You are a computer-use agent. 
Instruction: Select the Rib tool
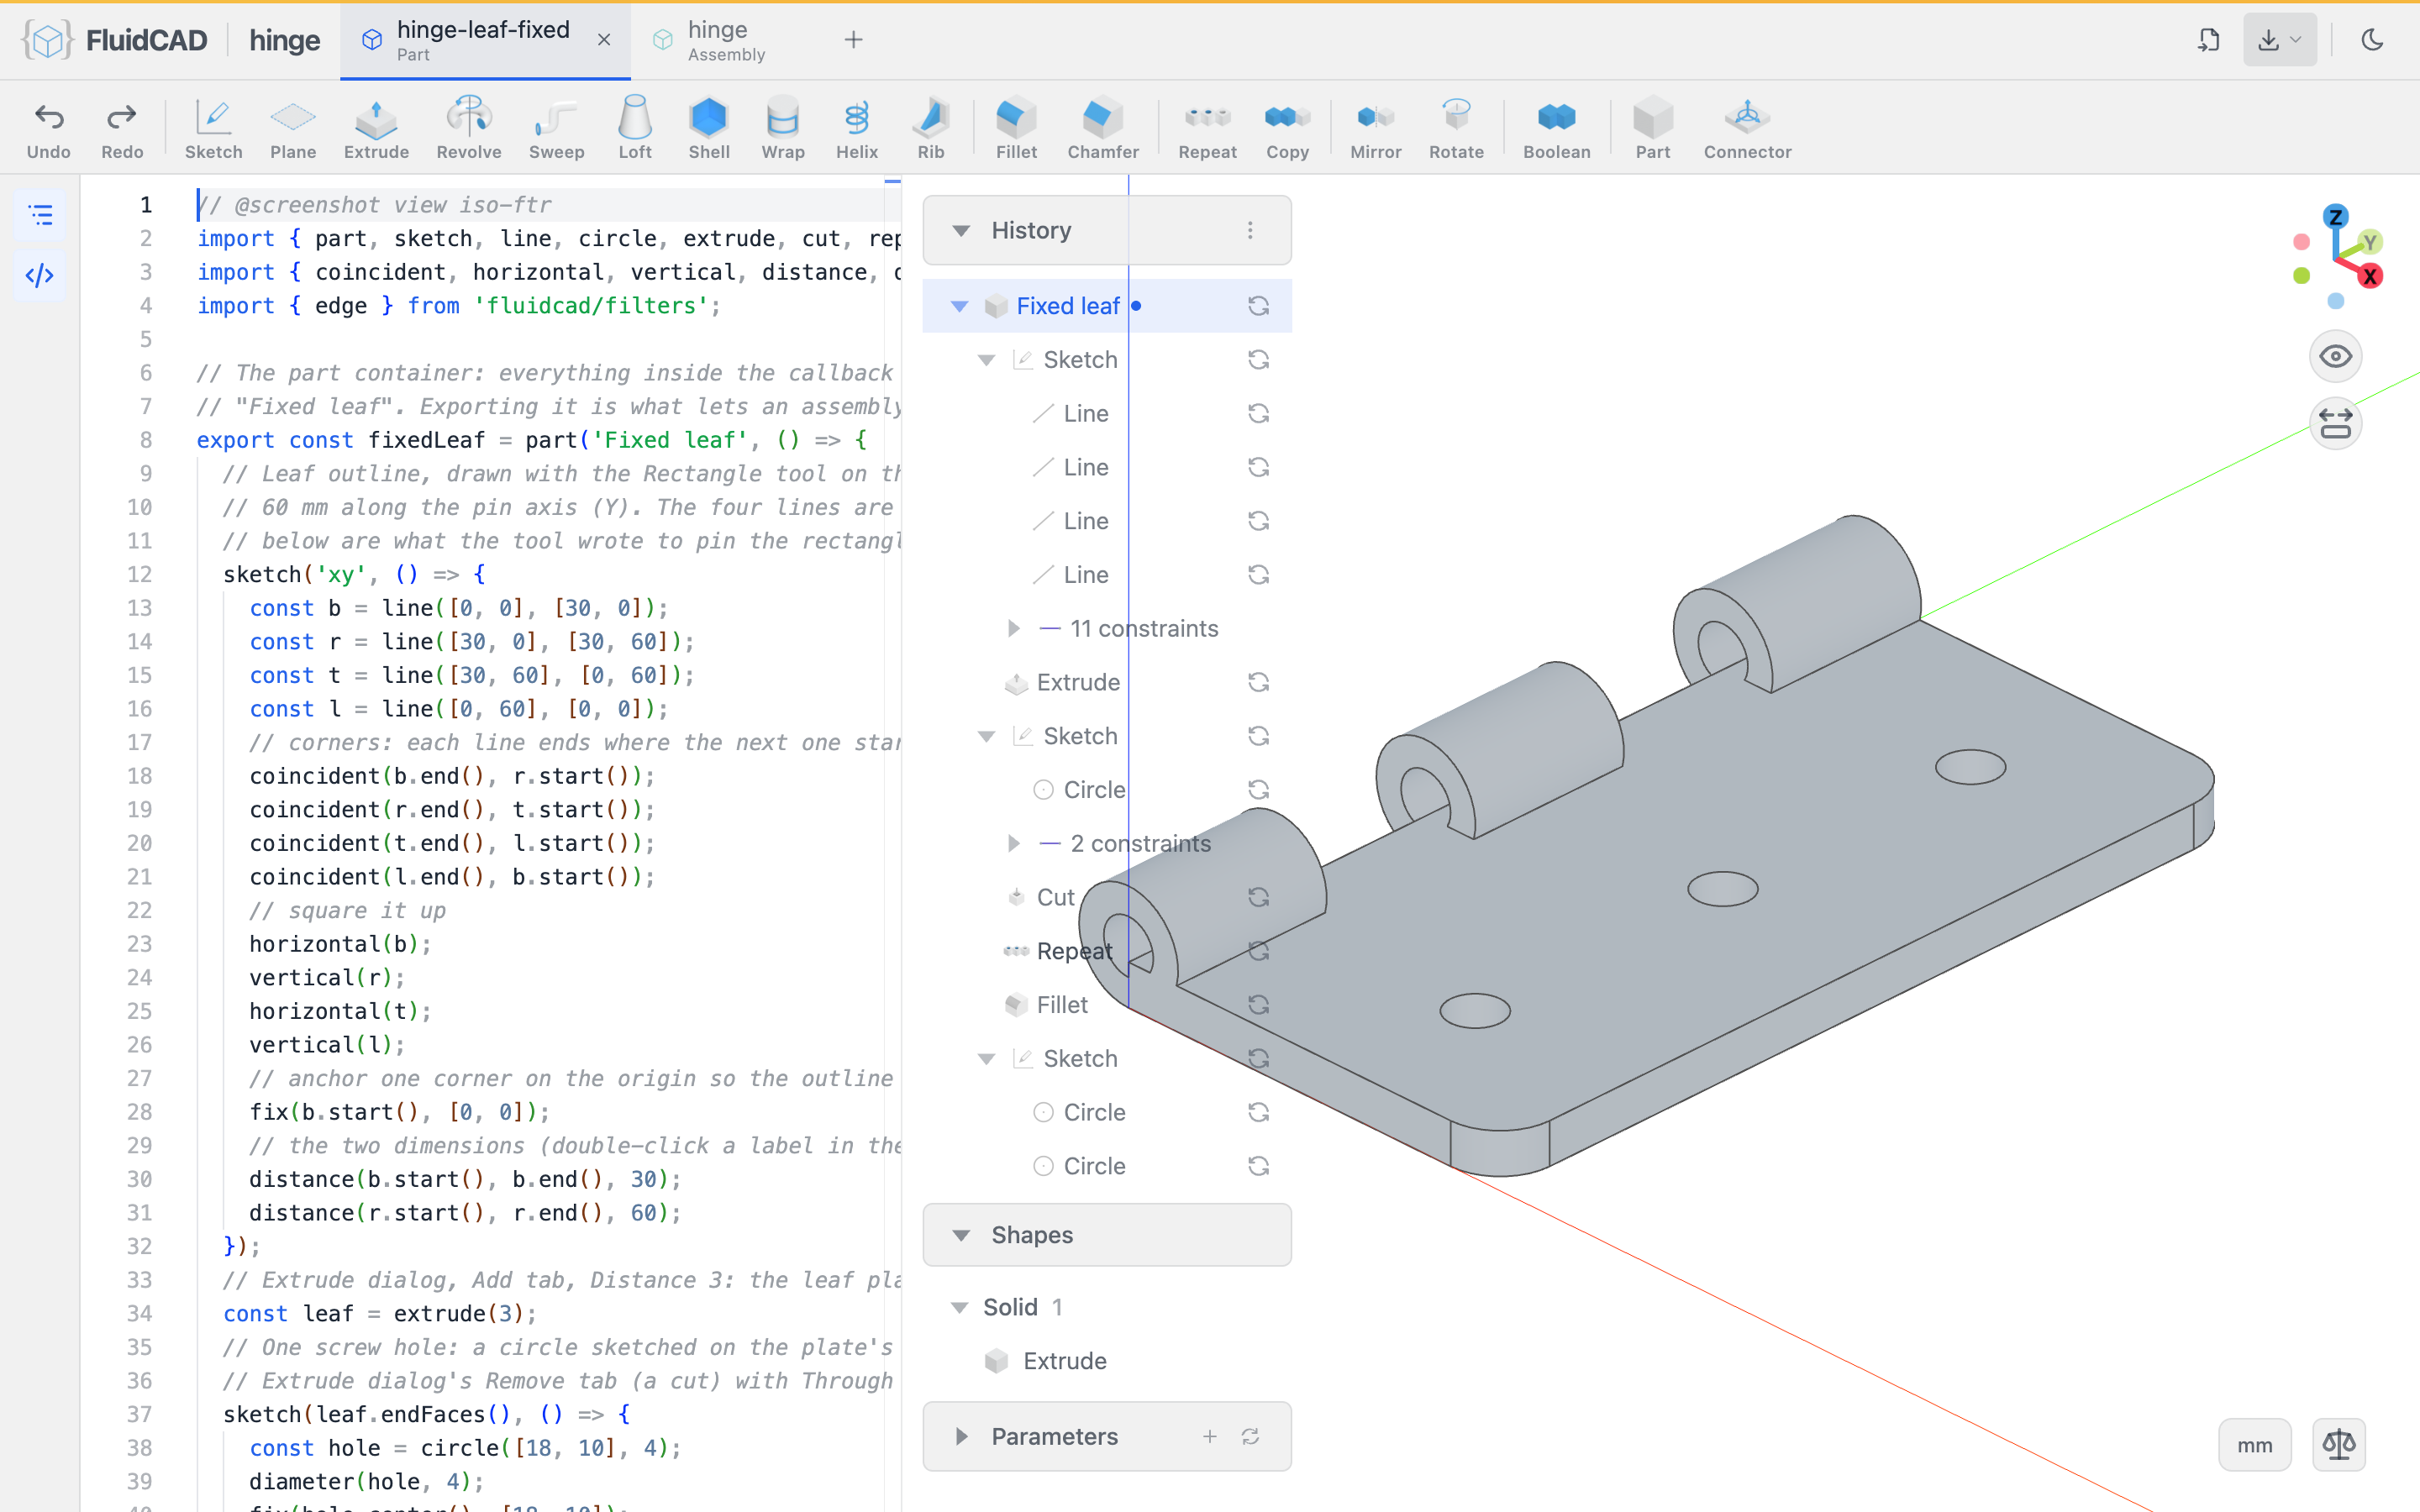pos(931,128)
